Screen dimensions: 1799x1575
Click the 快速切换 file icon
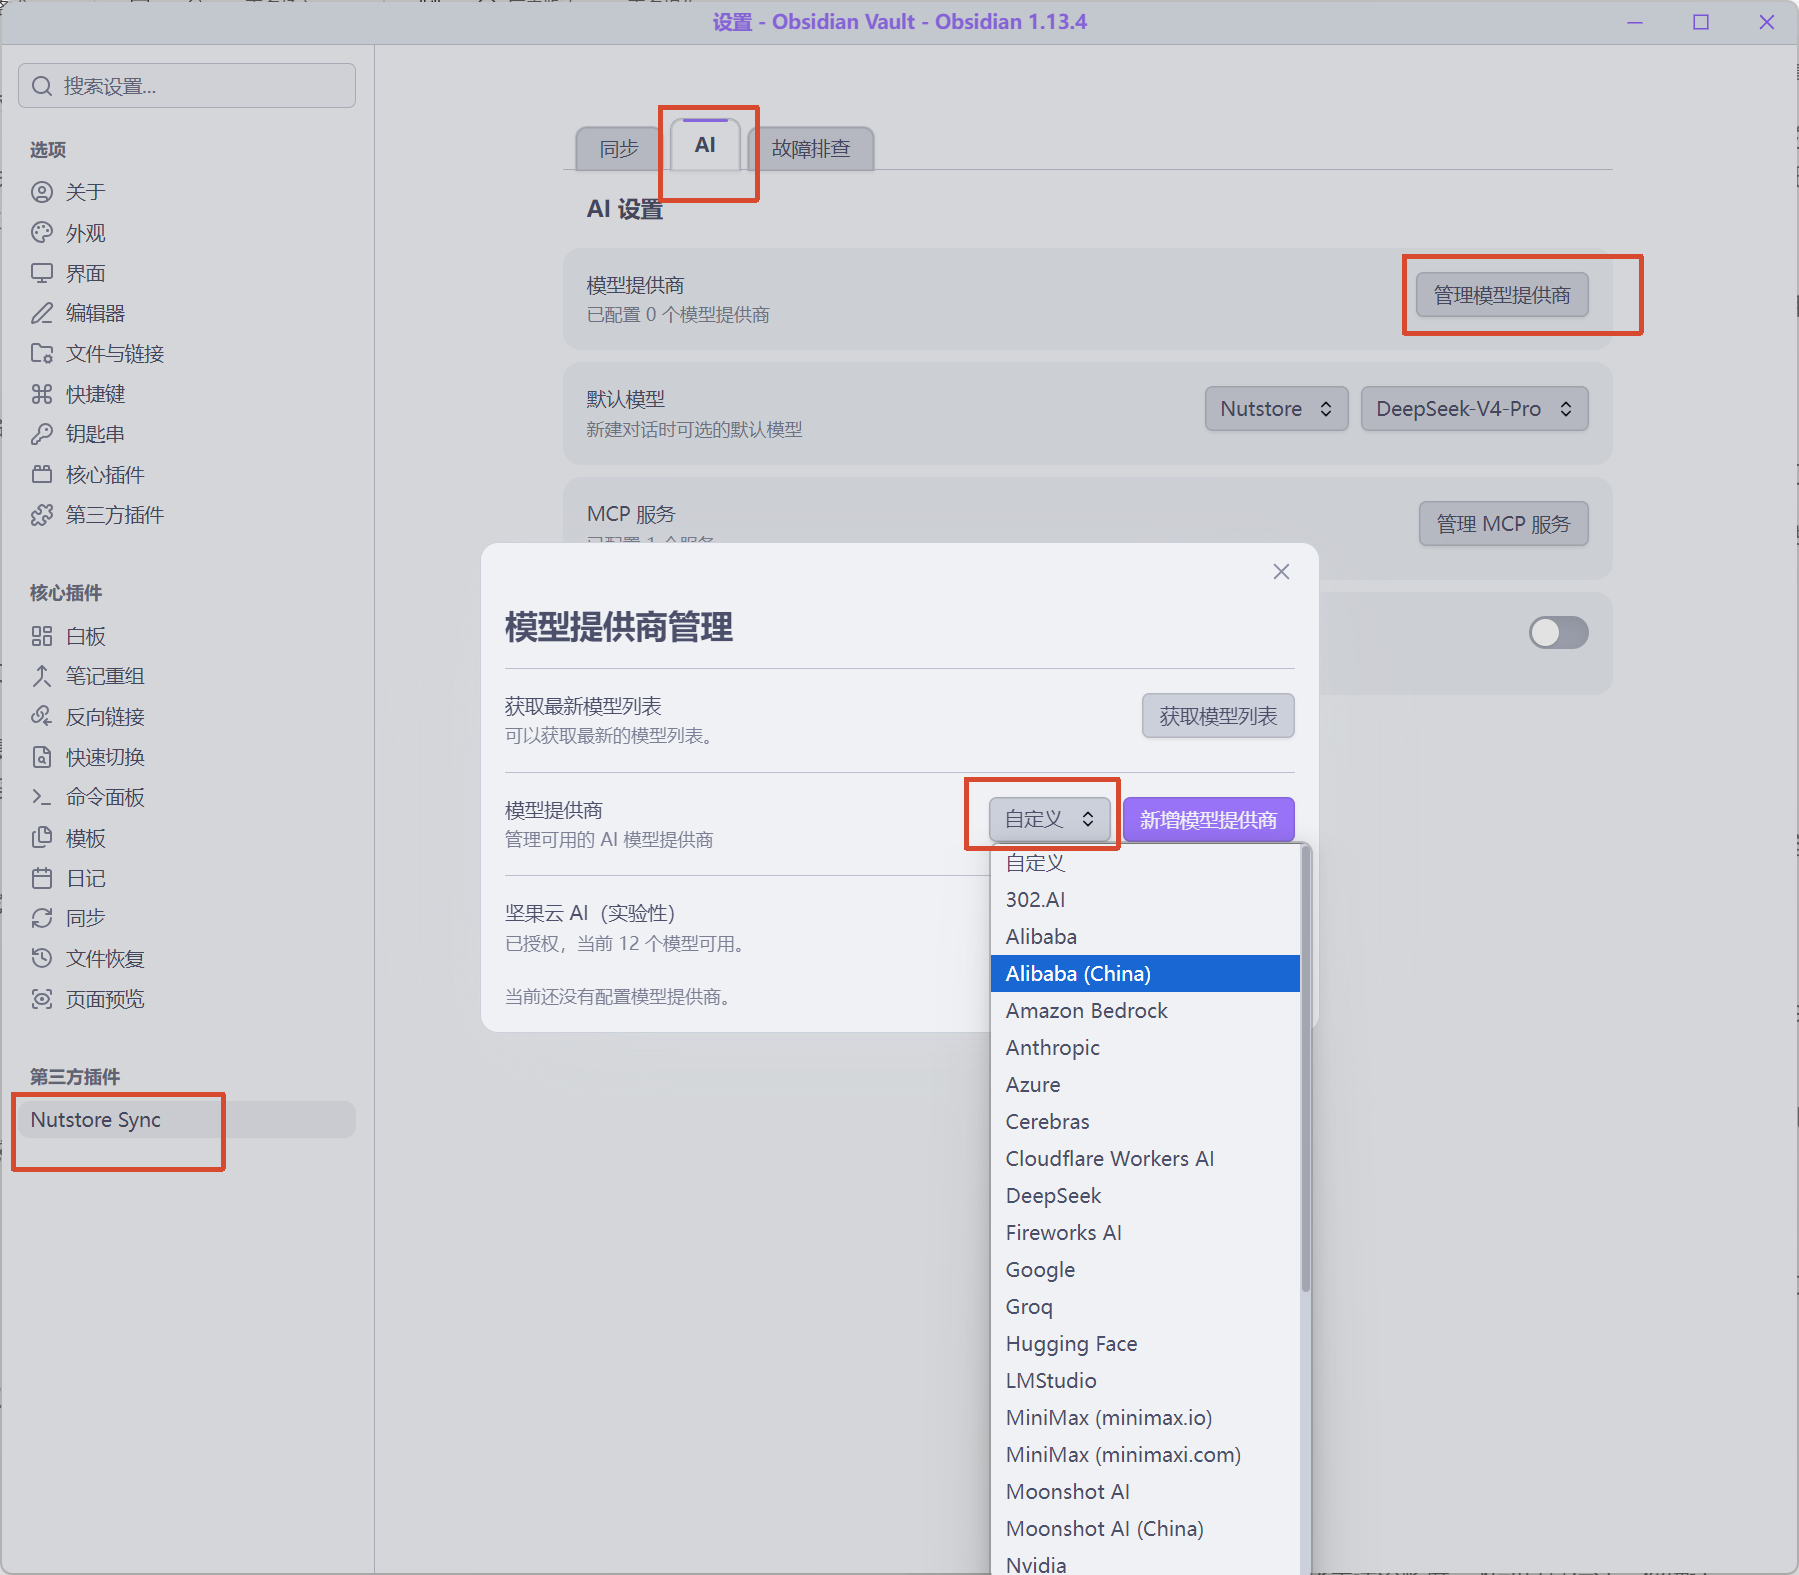[42, 757]
